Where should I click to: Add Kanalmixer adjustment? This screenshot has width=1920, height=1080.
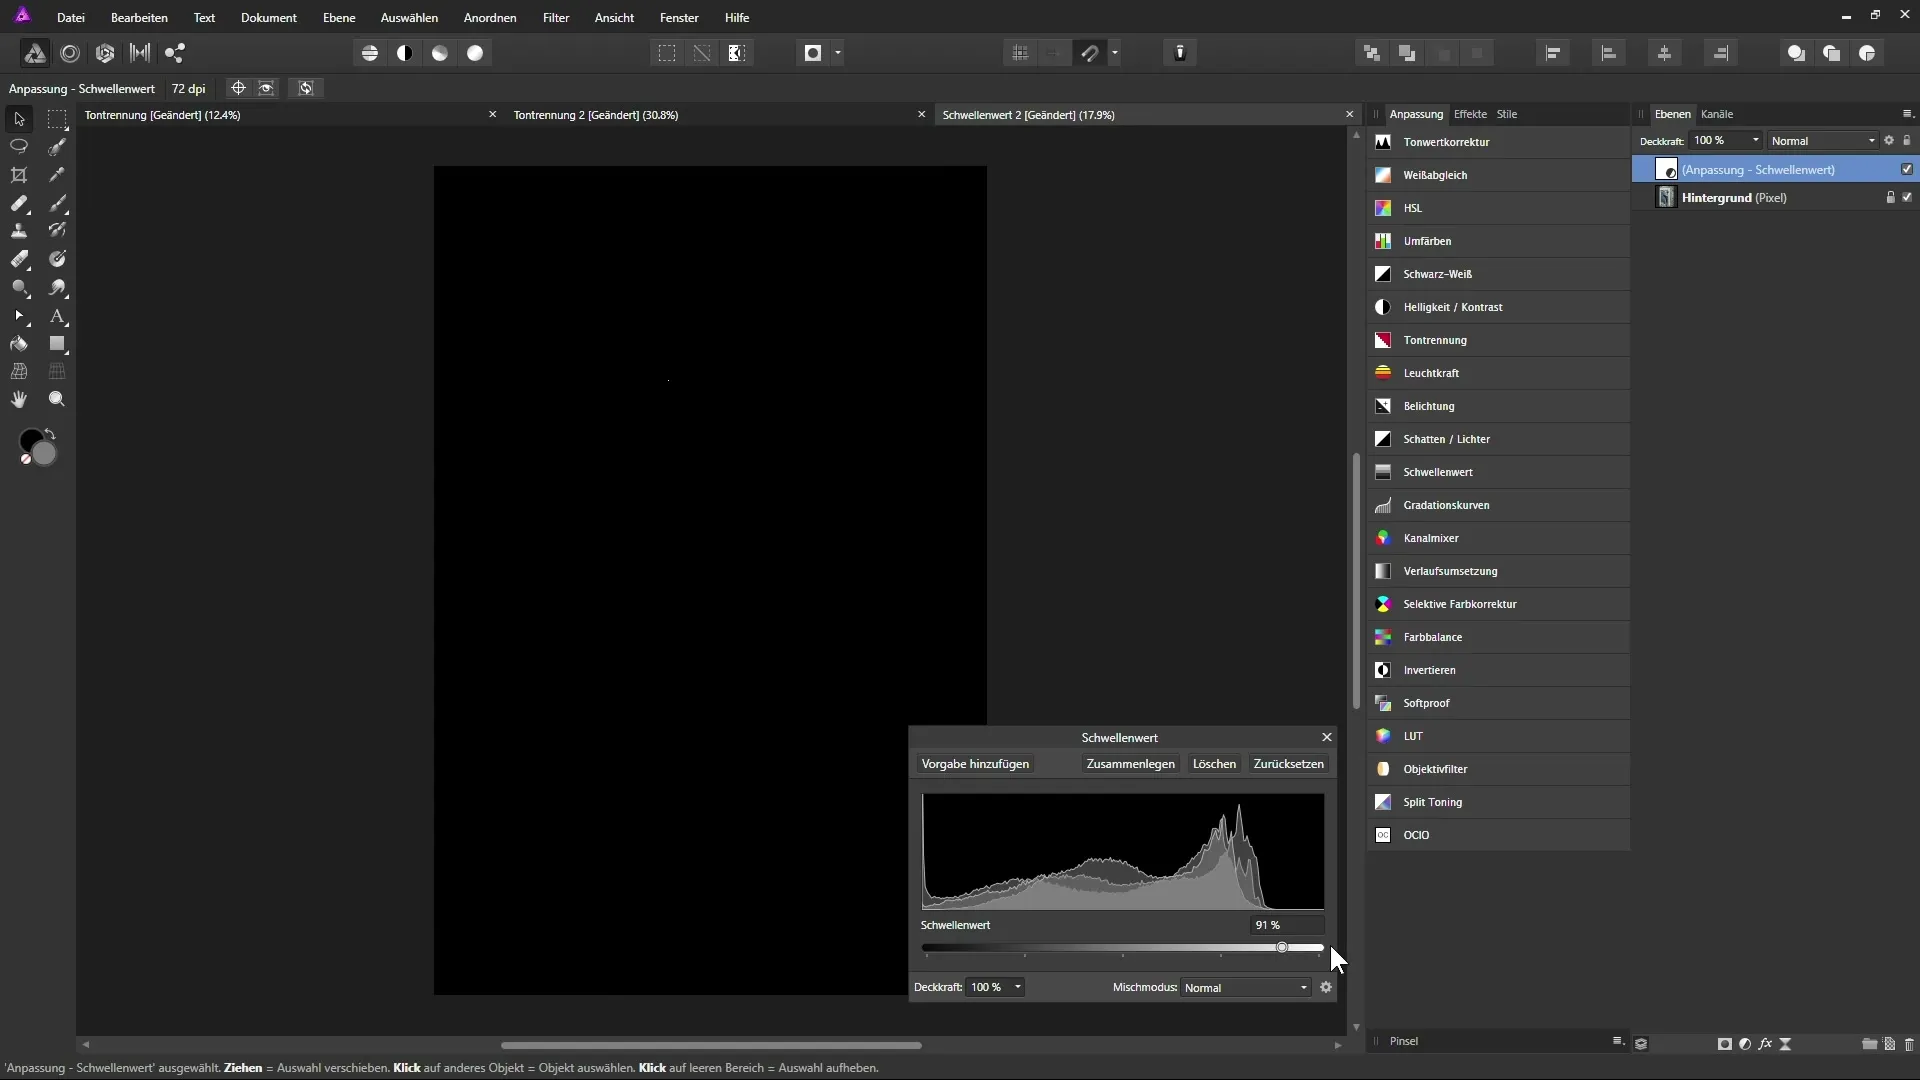[1498, 538]
